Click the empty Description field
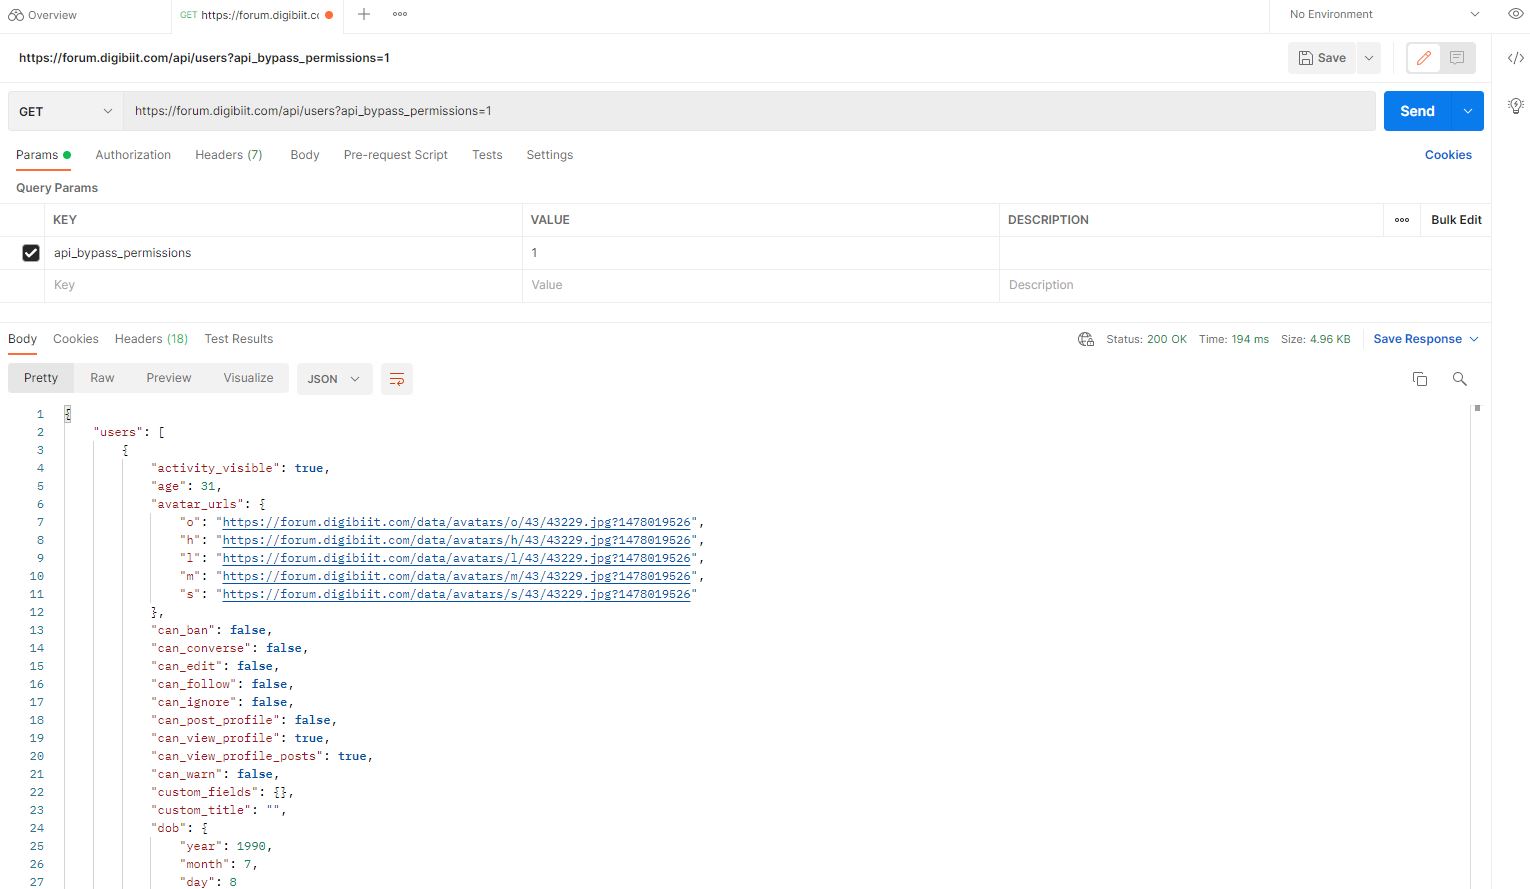The height and width of the screenshot is (889, 1530). coord(1245,285)
